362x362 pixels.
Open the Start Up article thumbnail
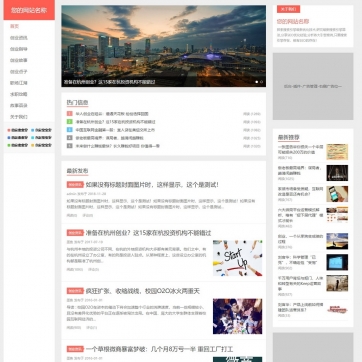238,258
